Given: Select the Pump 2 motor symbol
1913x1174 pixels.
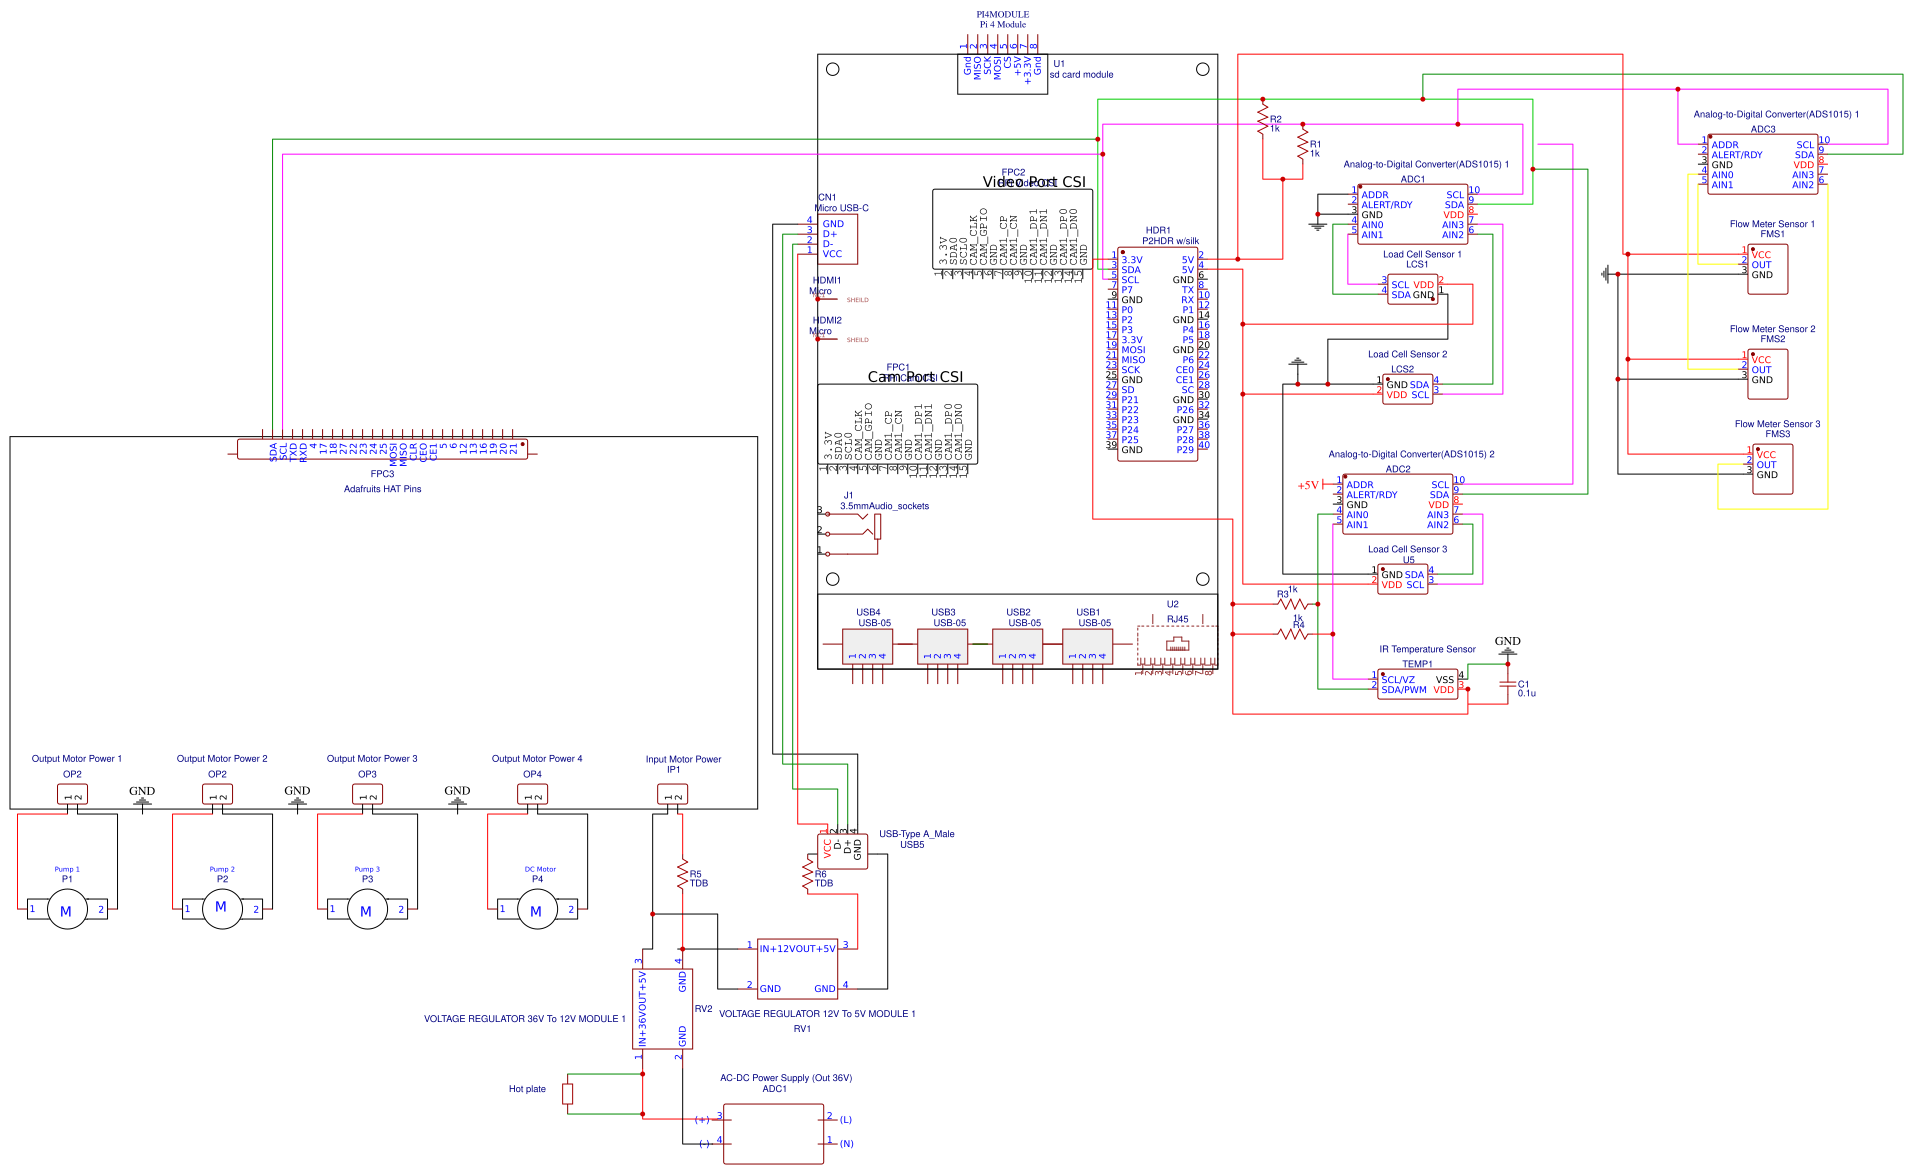Looking at the screenshot, I should [x=221, y=908].
